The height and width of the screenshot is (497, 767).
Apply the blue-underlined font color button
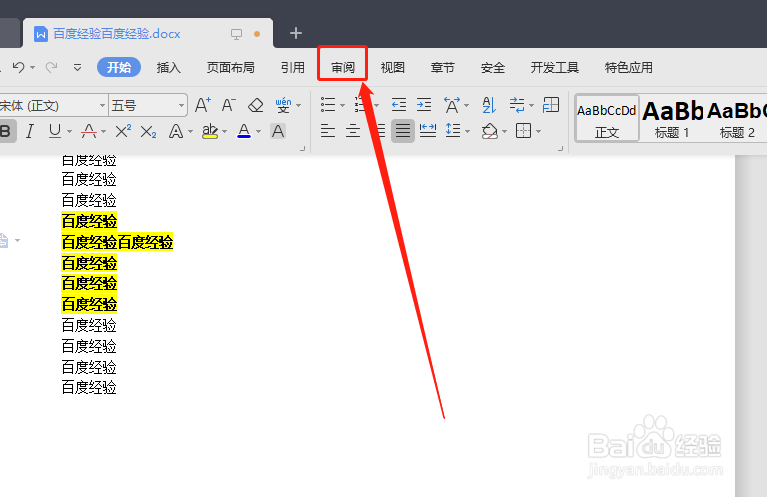coord(244,131)
